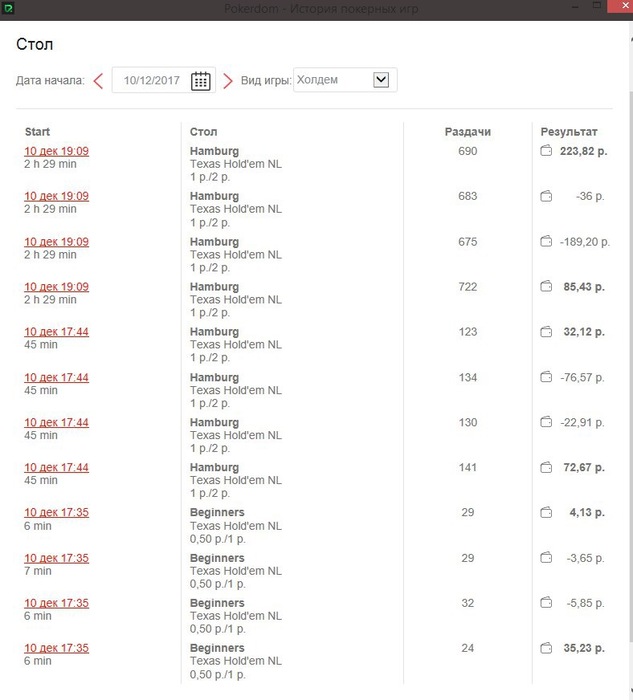Go to previous date with left arrow

[x=98, y=81]
